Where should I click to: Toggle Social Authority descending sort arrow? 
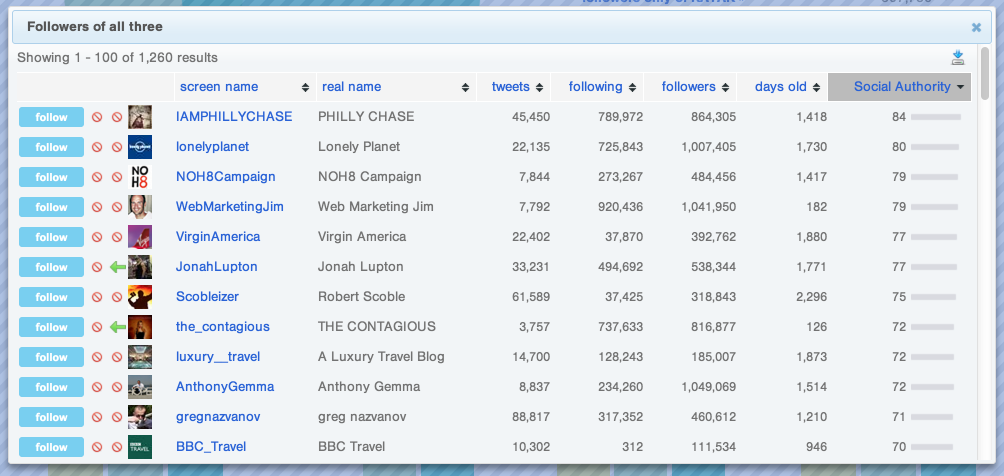pyautogui.click(x=960, y=88)
